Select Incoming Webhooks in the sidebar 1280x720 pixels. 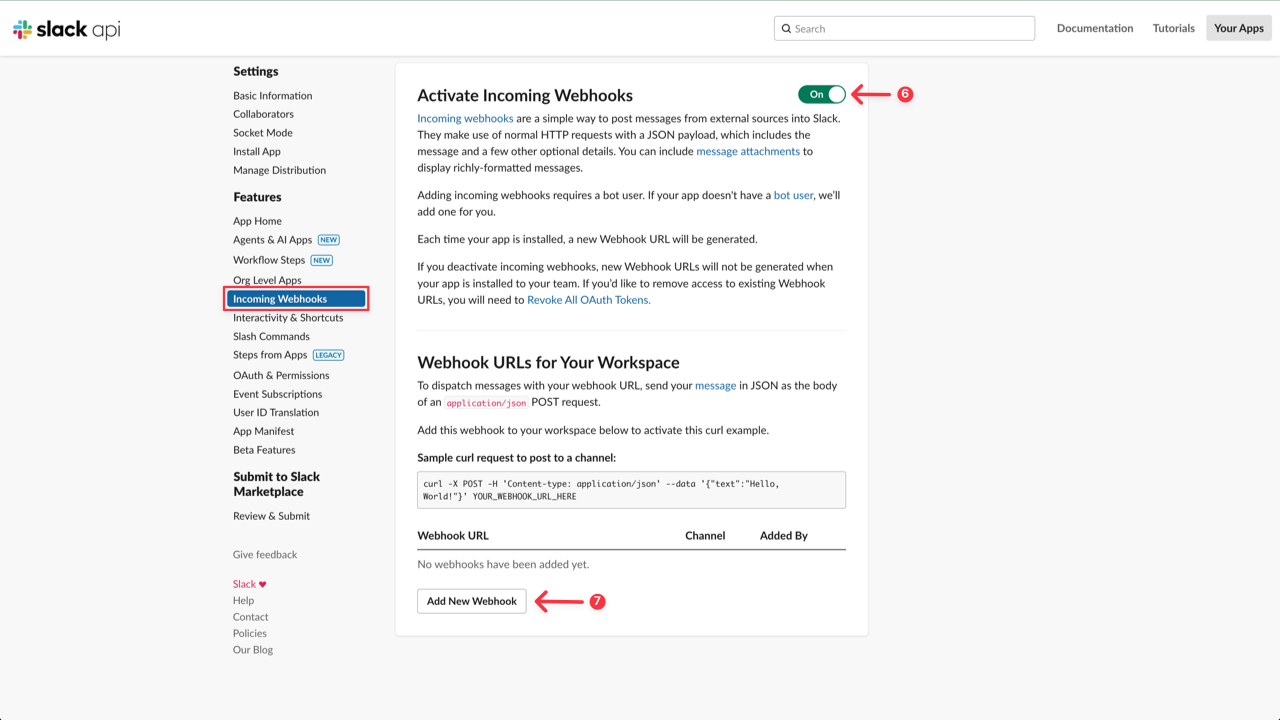click(x=281, y=298)
